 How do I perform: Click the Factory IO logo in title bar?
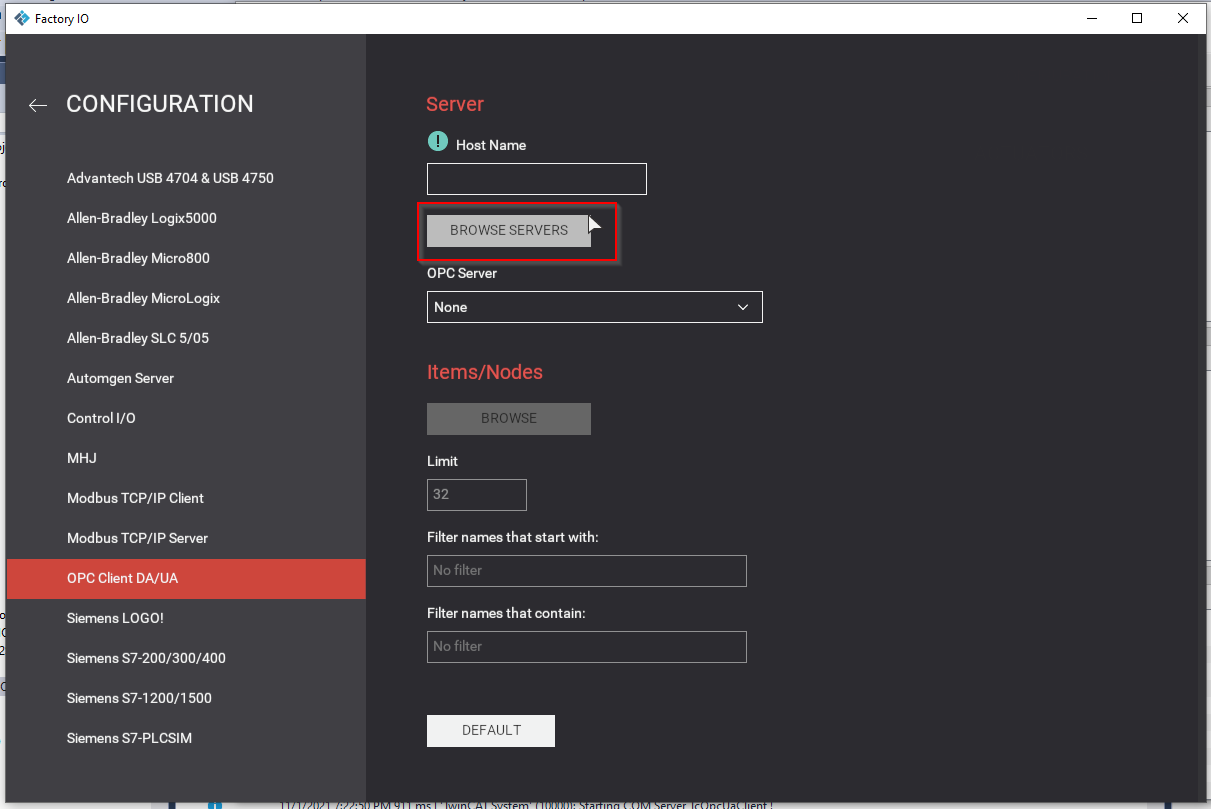[21, 18]
